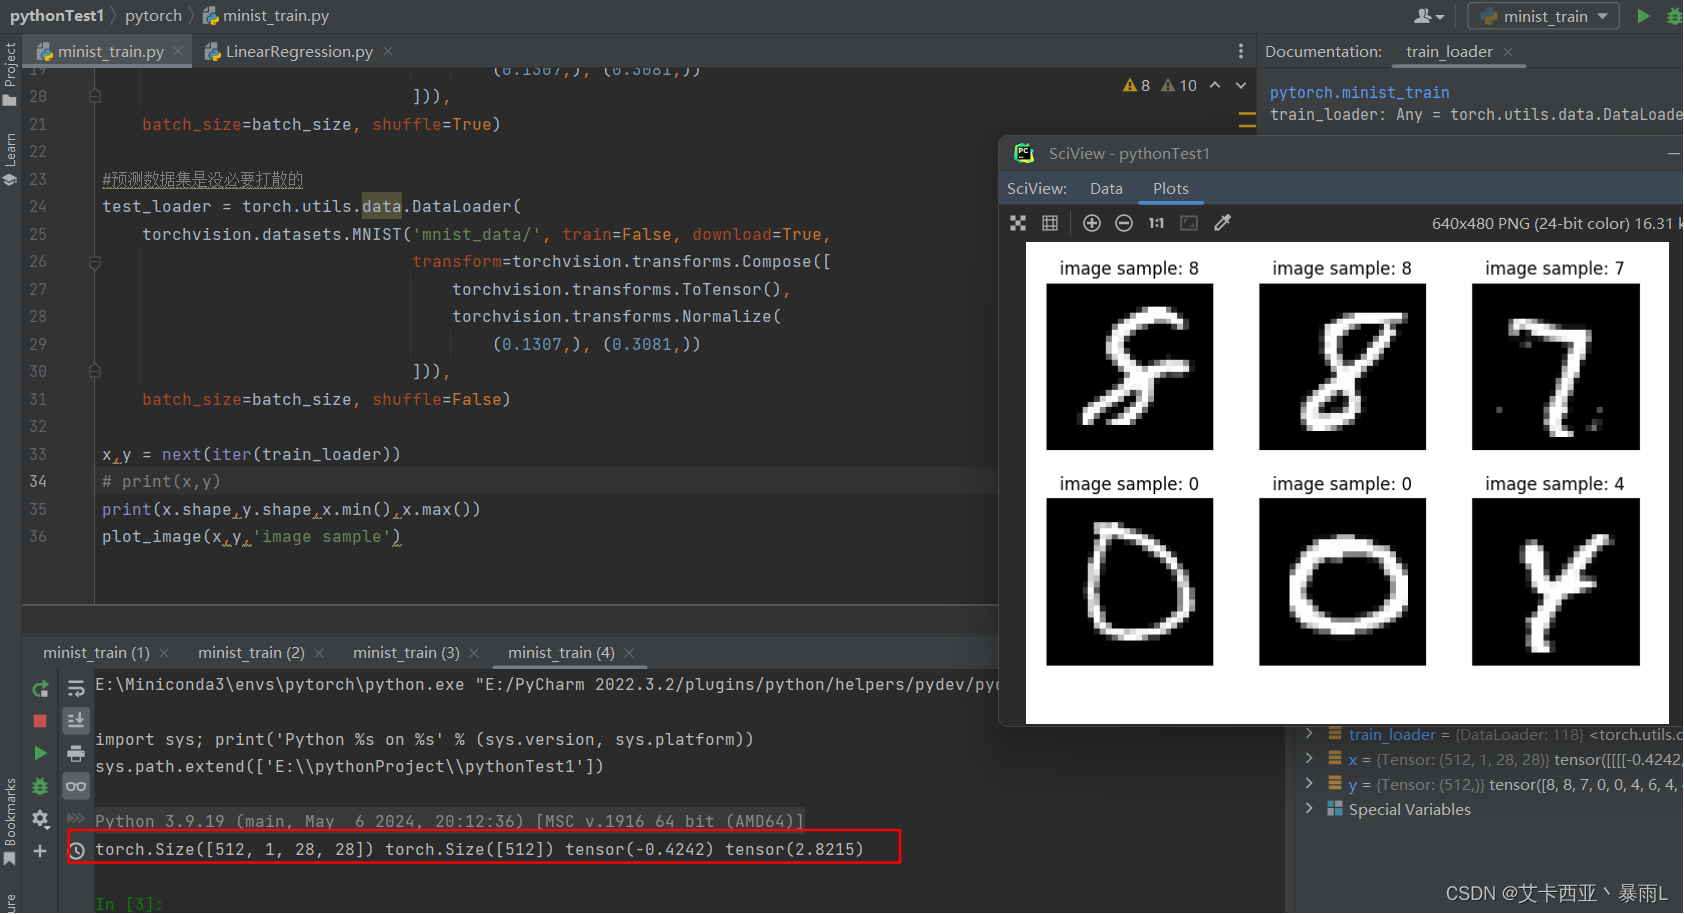1684x914 pixels.
Task: Toggle soft-wrap in console output
Action: point(76,689)
